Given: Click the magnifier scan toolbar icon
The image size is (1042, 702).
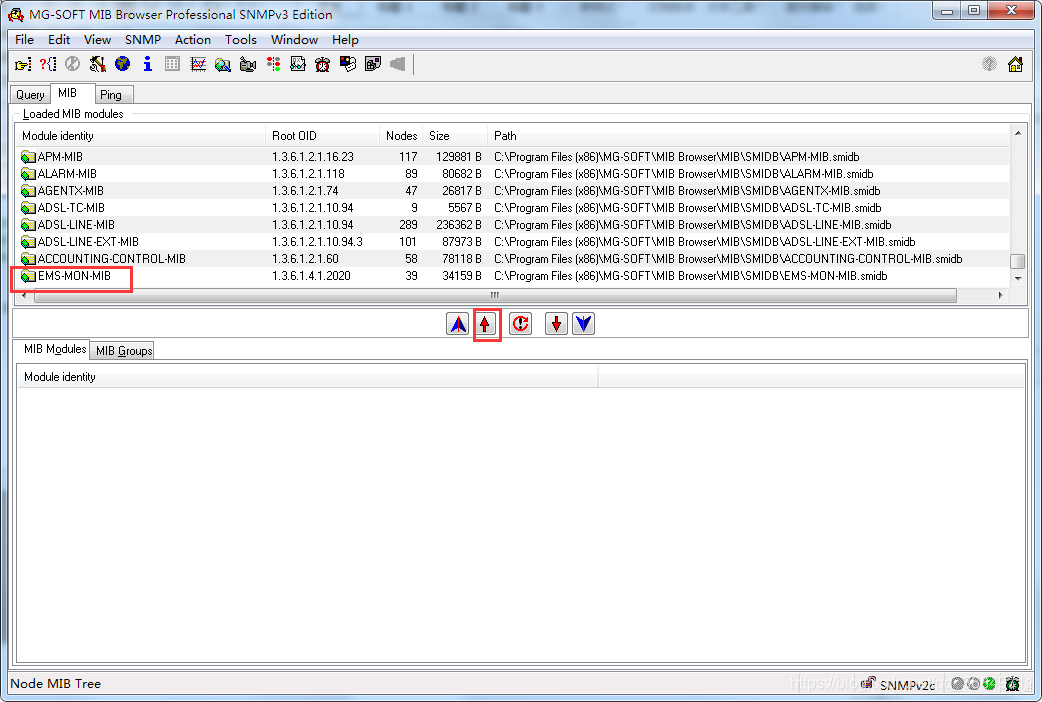Looking at the screenshot, I should click(223, 64).
